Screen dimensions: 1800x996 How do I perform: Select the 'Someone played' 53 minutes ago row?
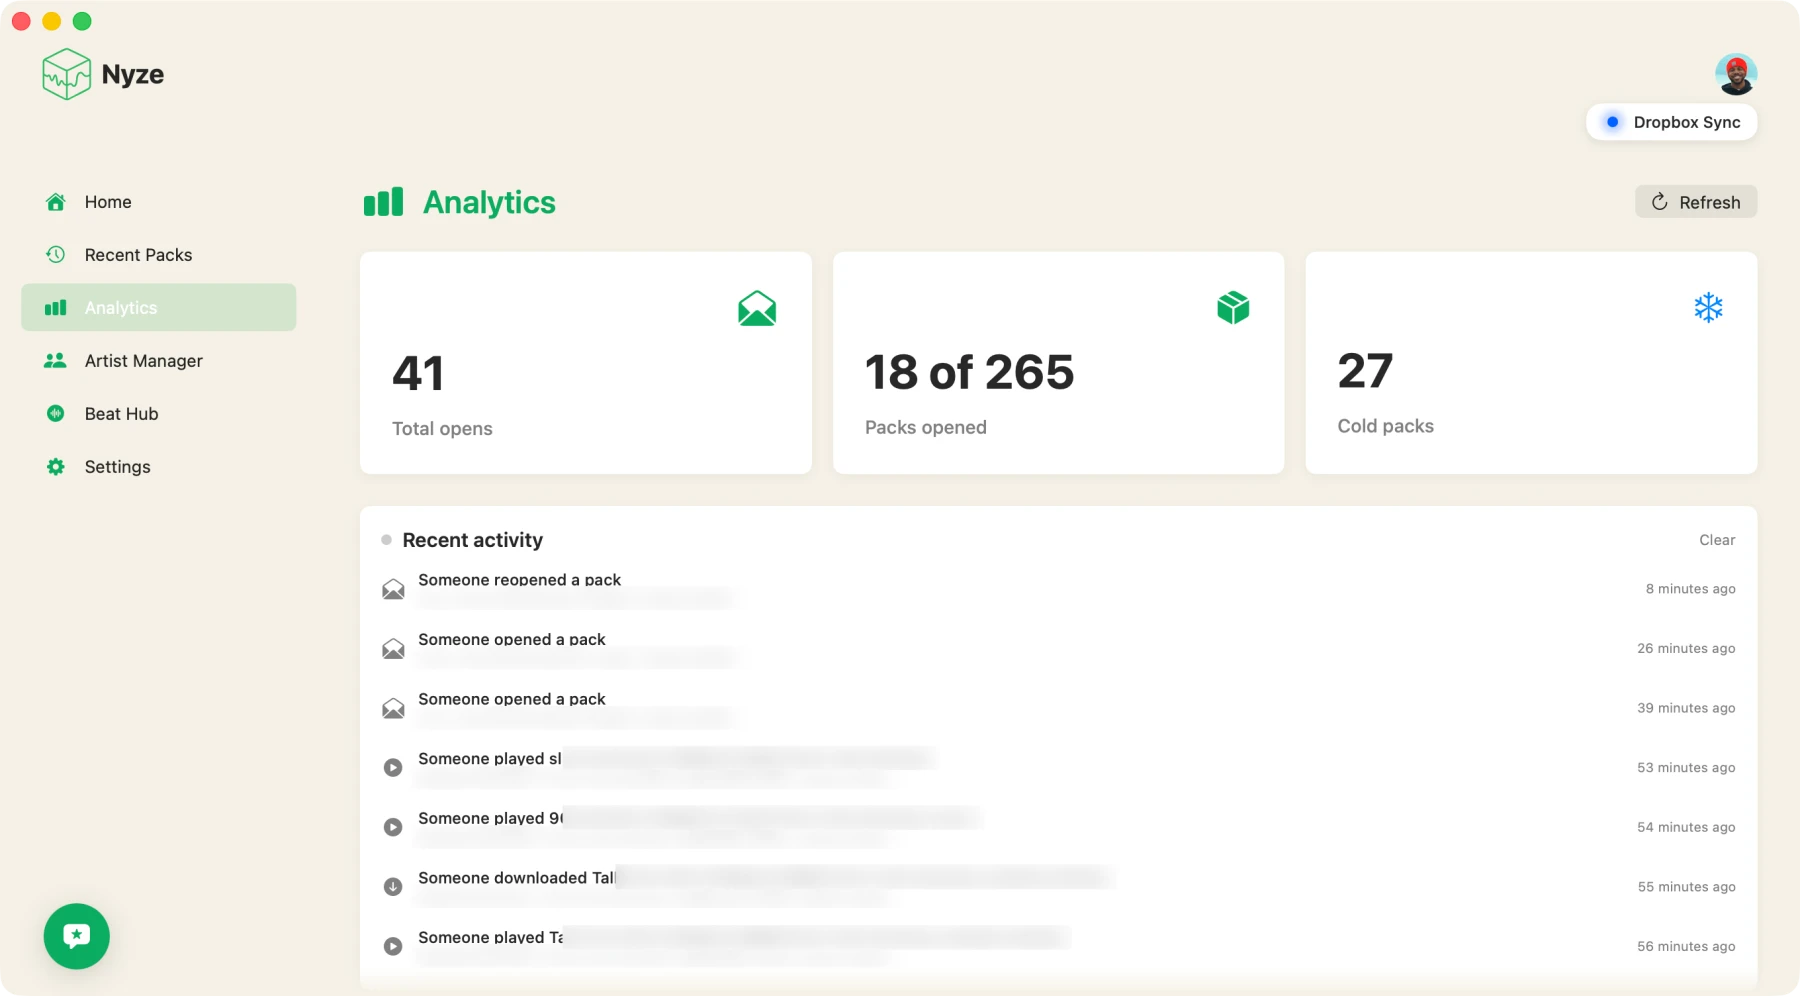pos(1058,768)
